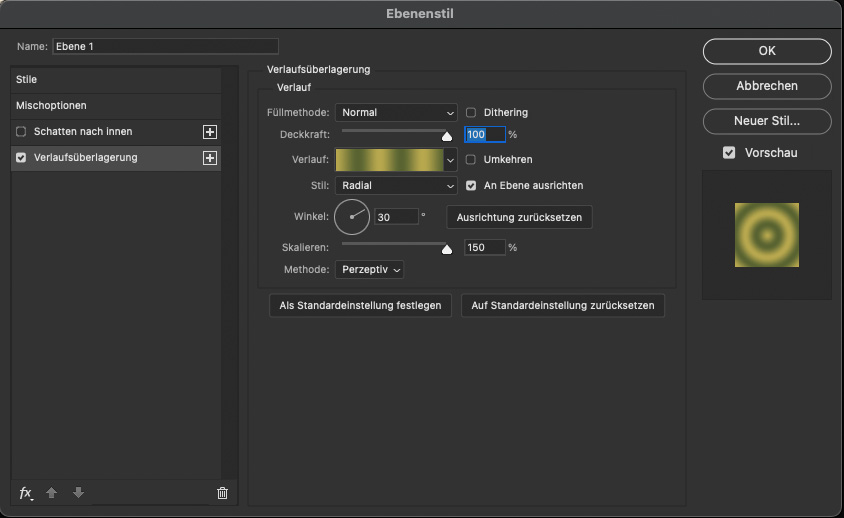This screenshot has width=844, height=518.
Task: Enable Schatten nach innen checkbox
Action: coord(21,131)
